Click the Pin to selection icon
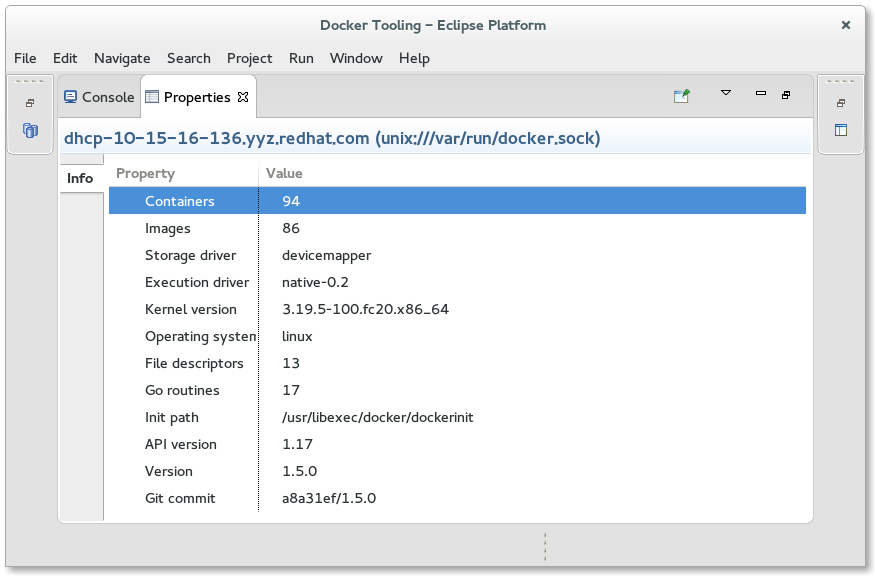Viewport: 875px width, 576px height. 681,96
